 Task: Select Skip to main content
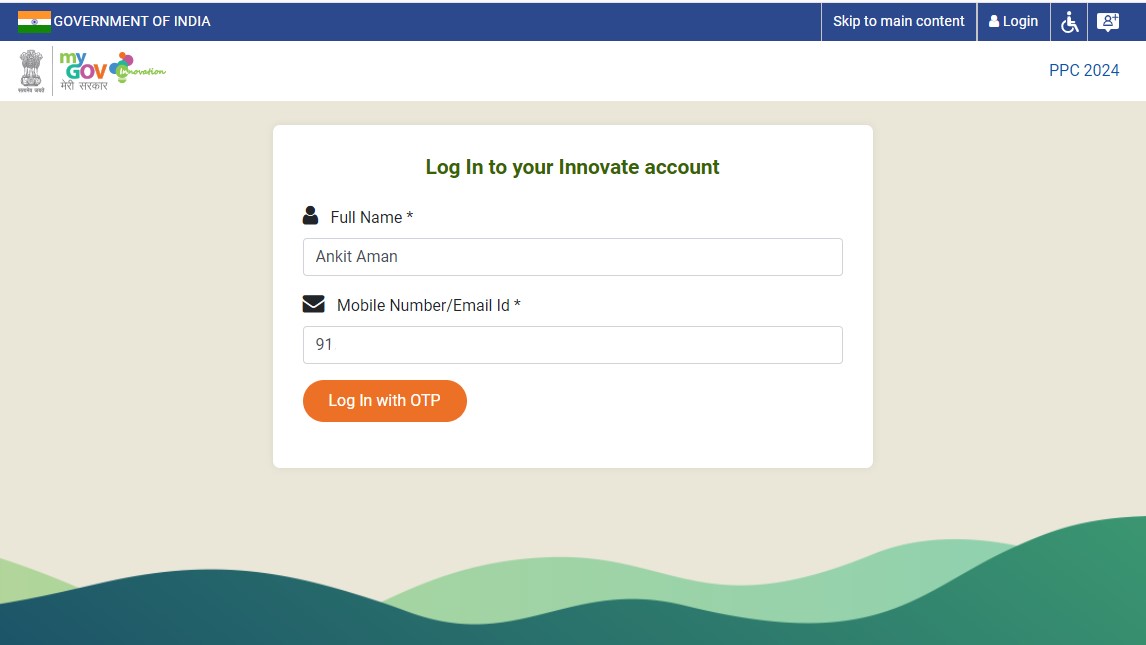pyautogui.click(x=898, y=21)
